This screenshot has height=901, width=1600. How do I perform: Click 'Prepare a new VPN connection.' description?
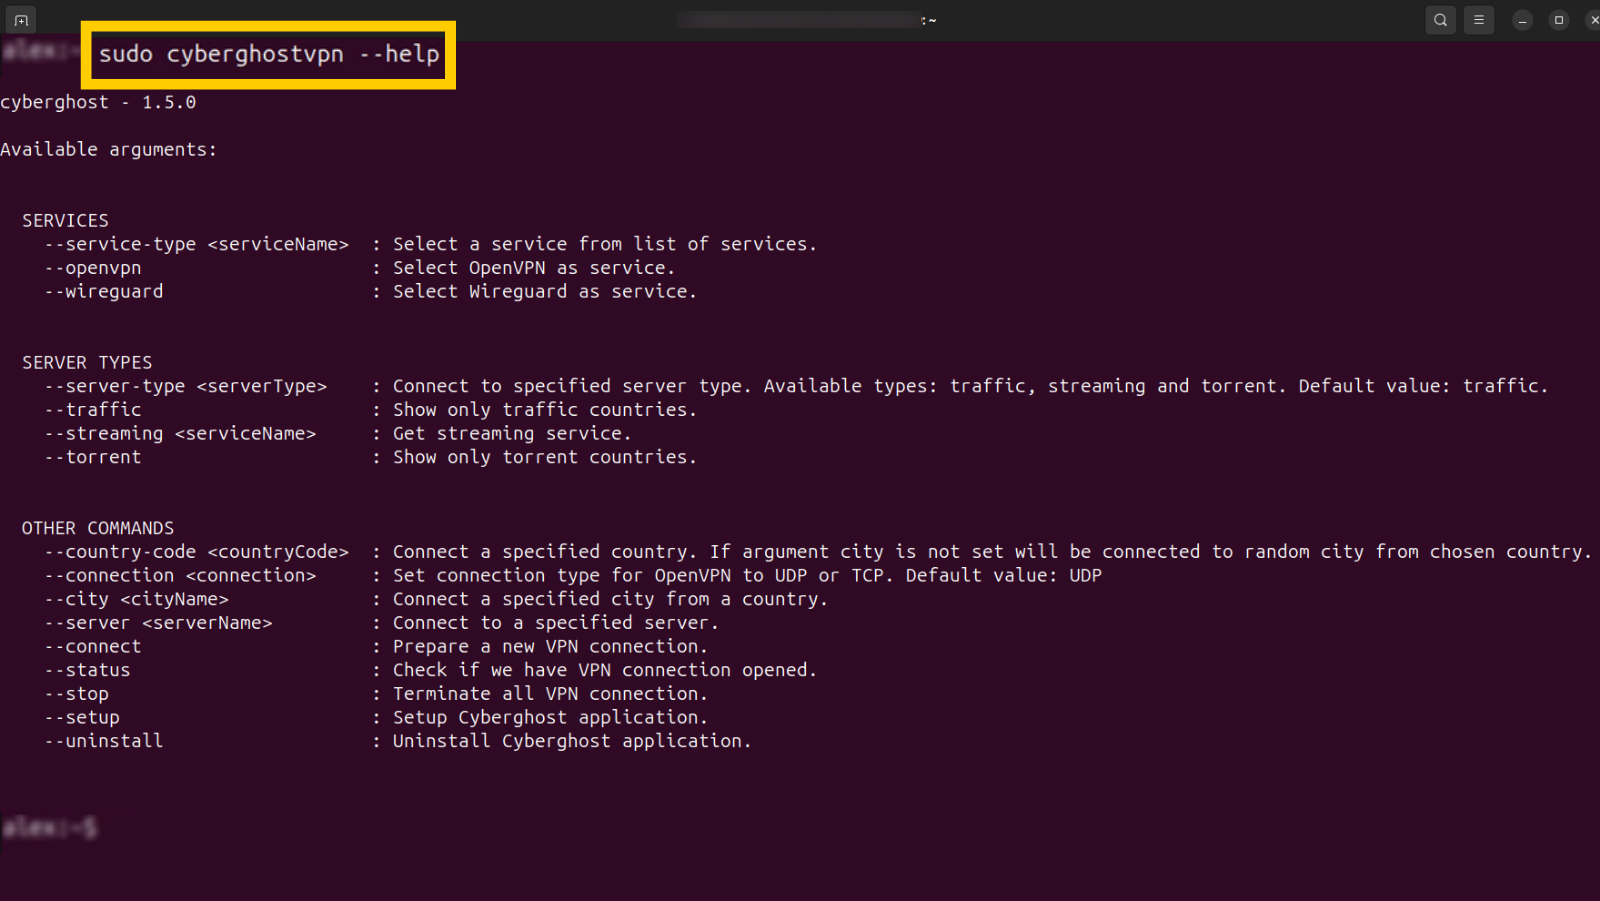[550, 646]
